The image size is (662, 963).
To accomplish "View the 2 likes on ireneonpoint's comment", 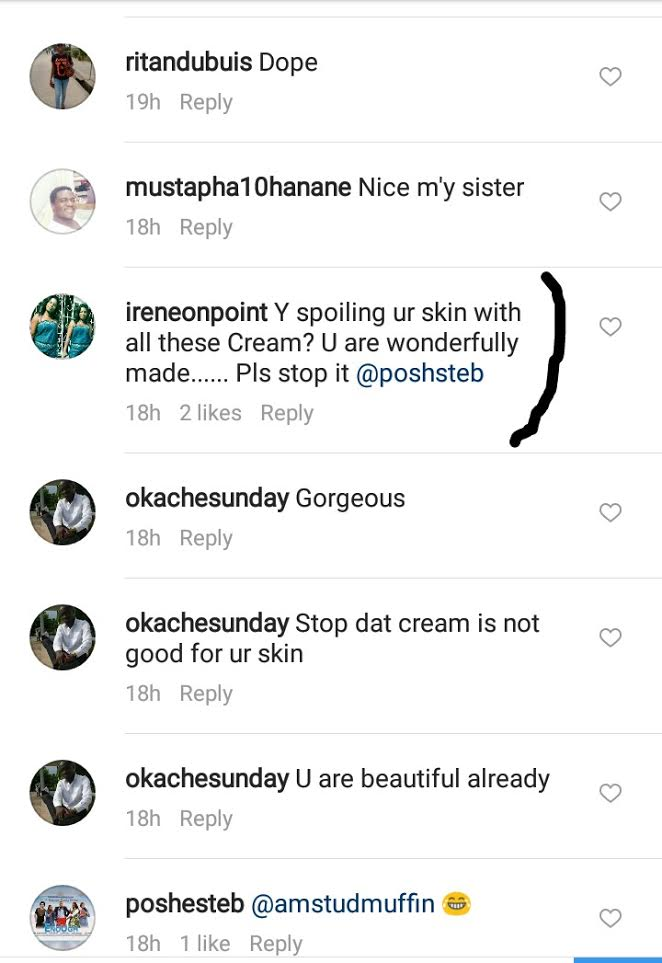I will tap(210, 413).
